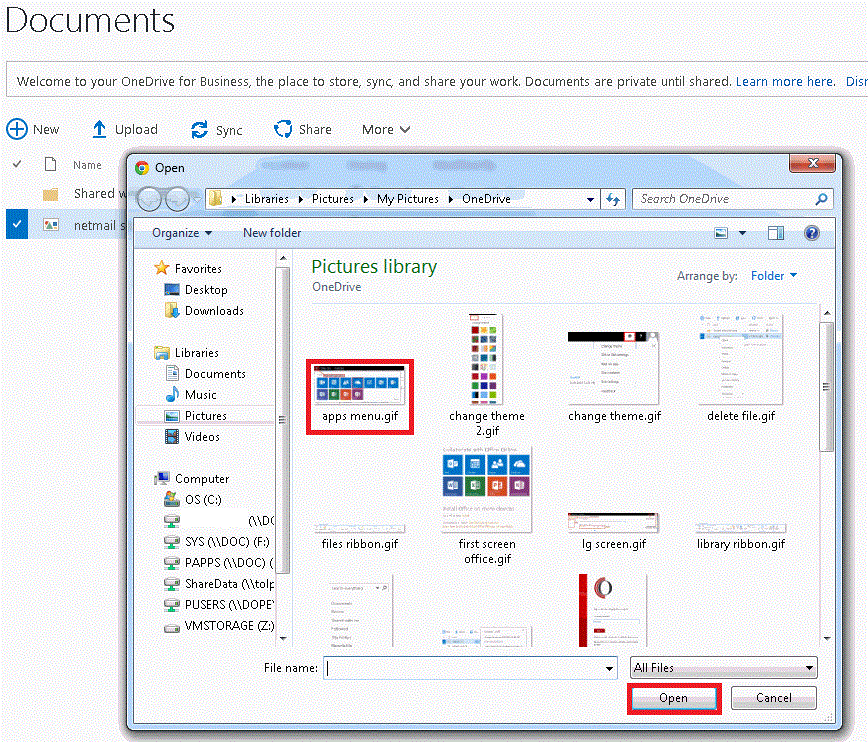
Task: Click the file list scrollbar thumb
Action: 826,387
